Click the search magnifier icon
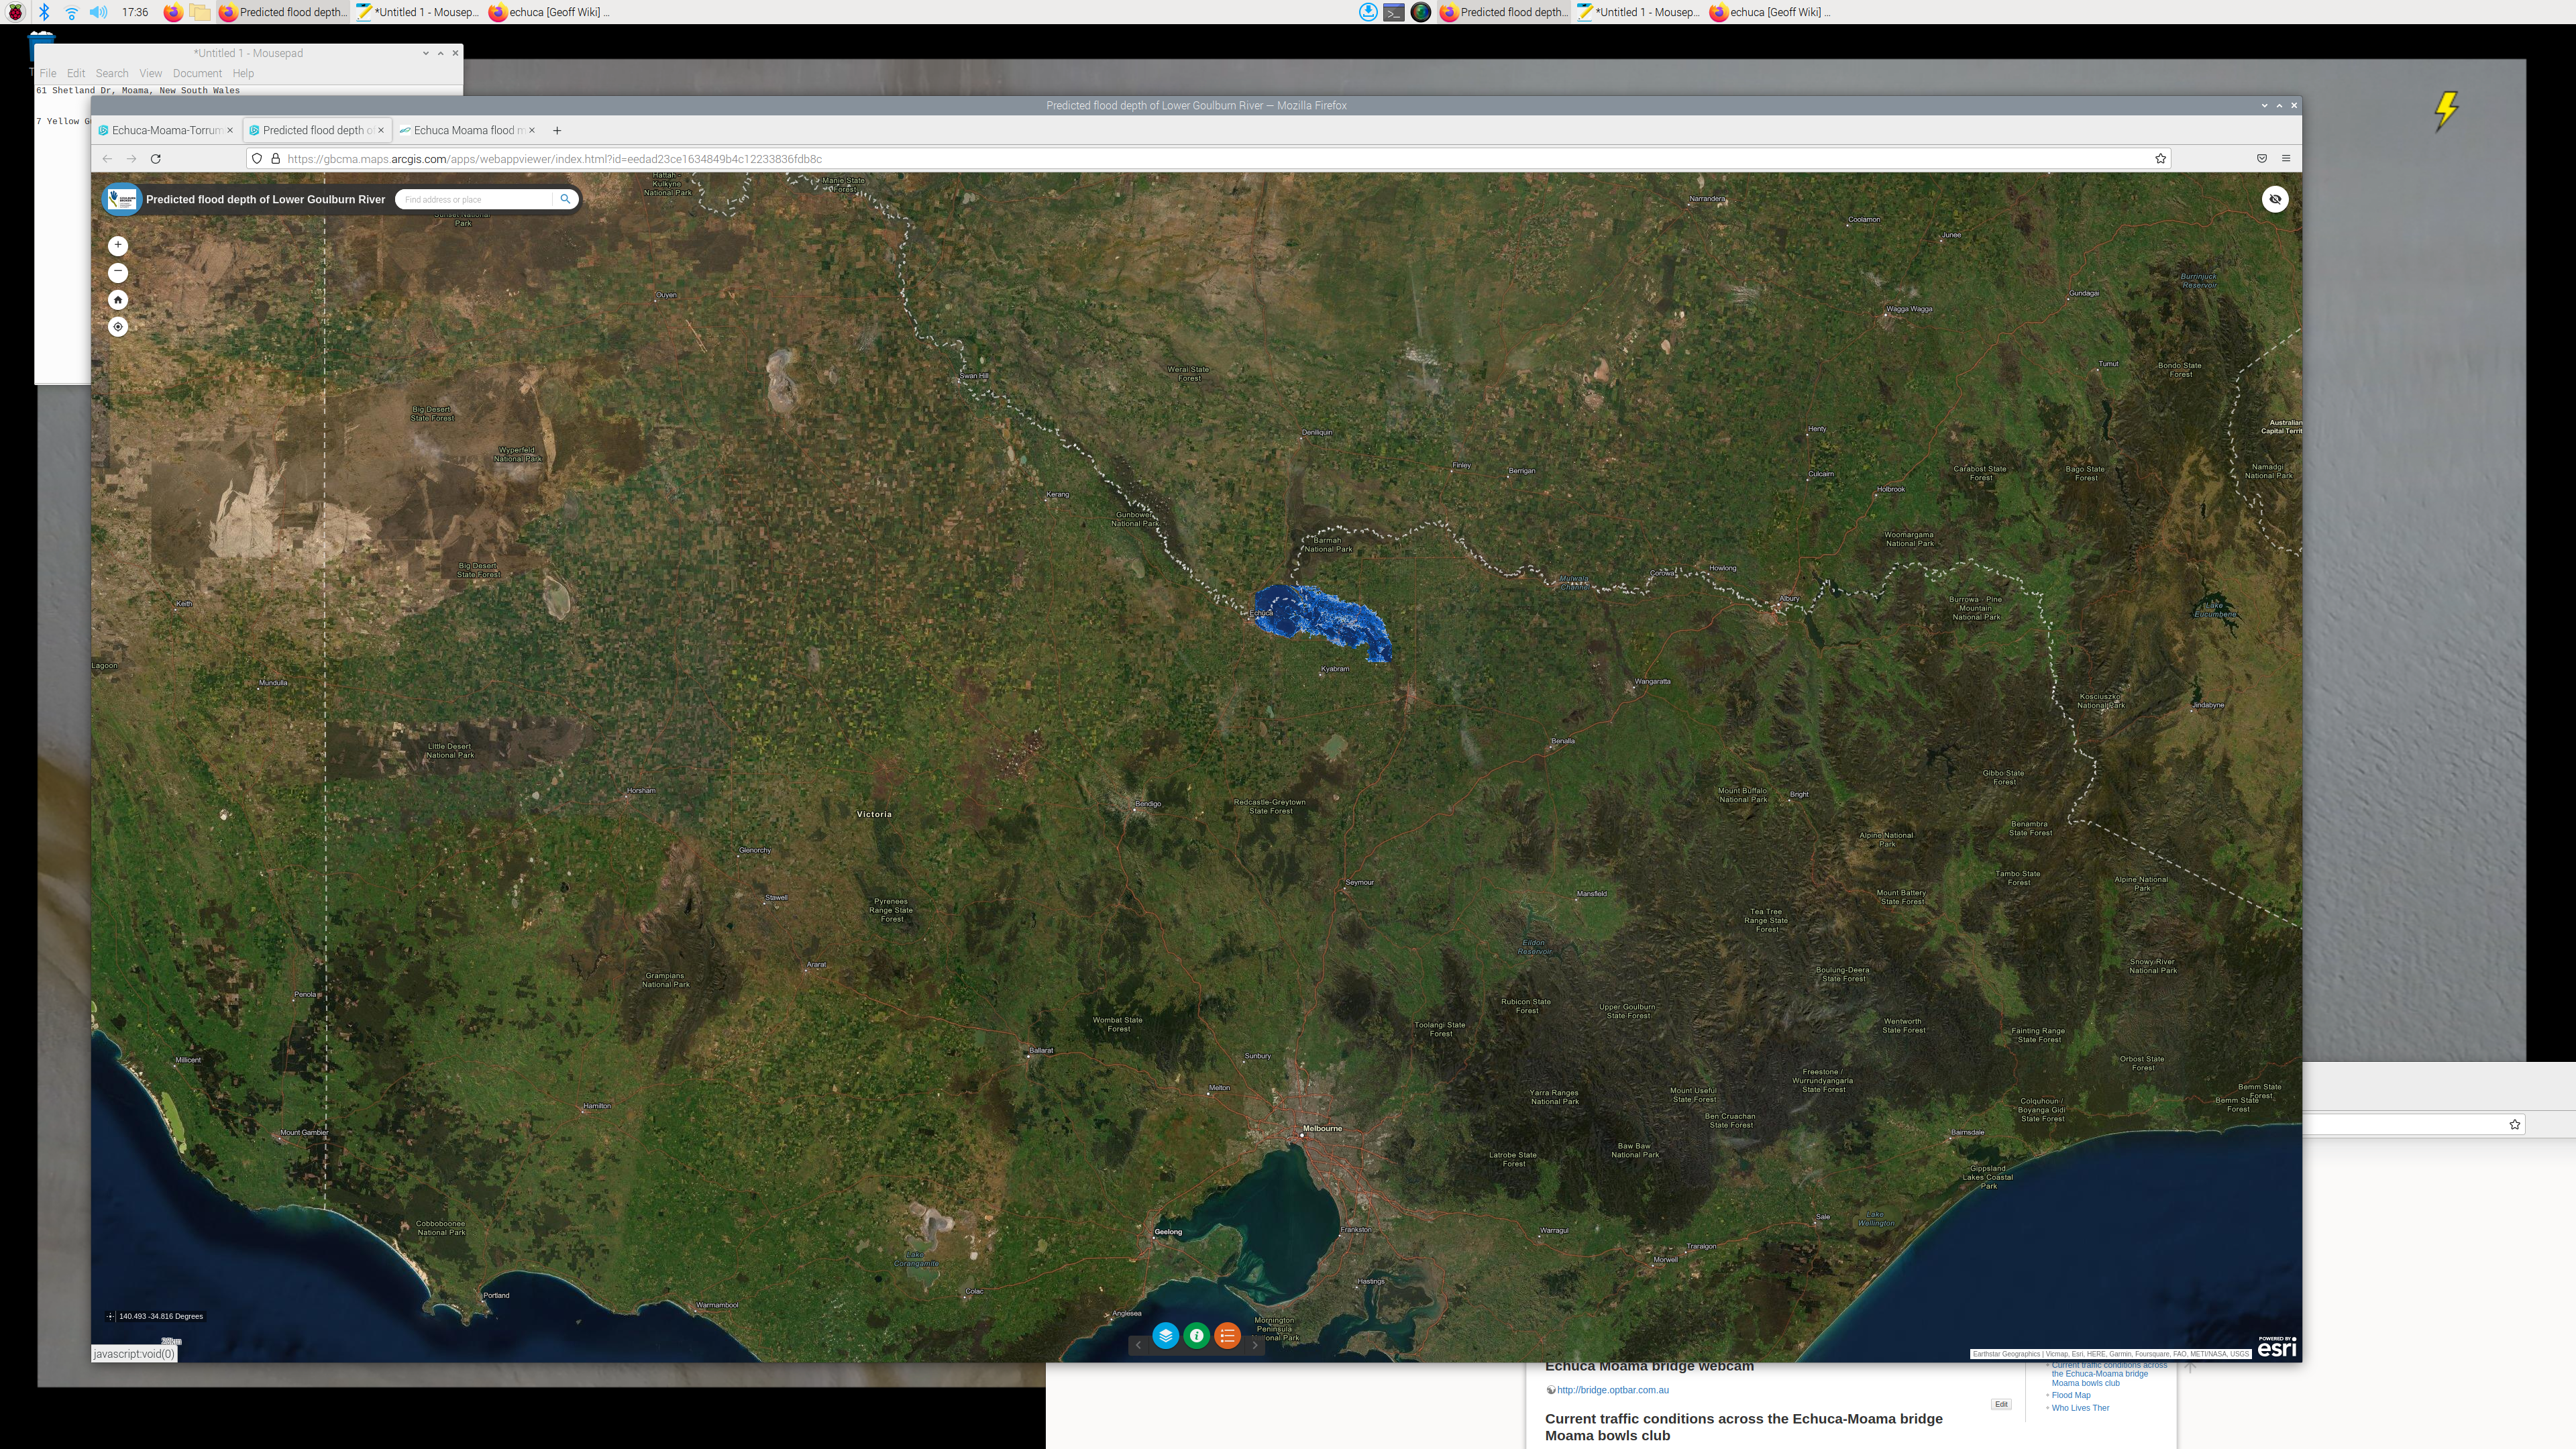The image size is (2576, 1449). pos(565,199)
